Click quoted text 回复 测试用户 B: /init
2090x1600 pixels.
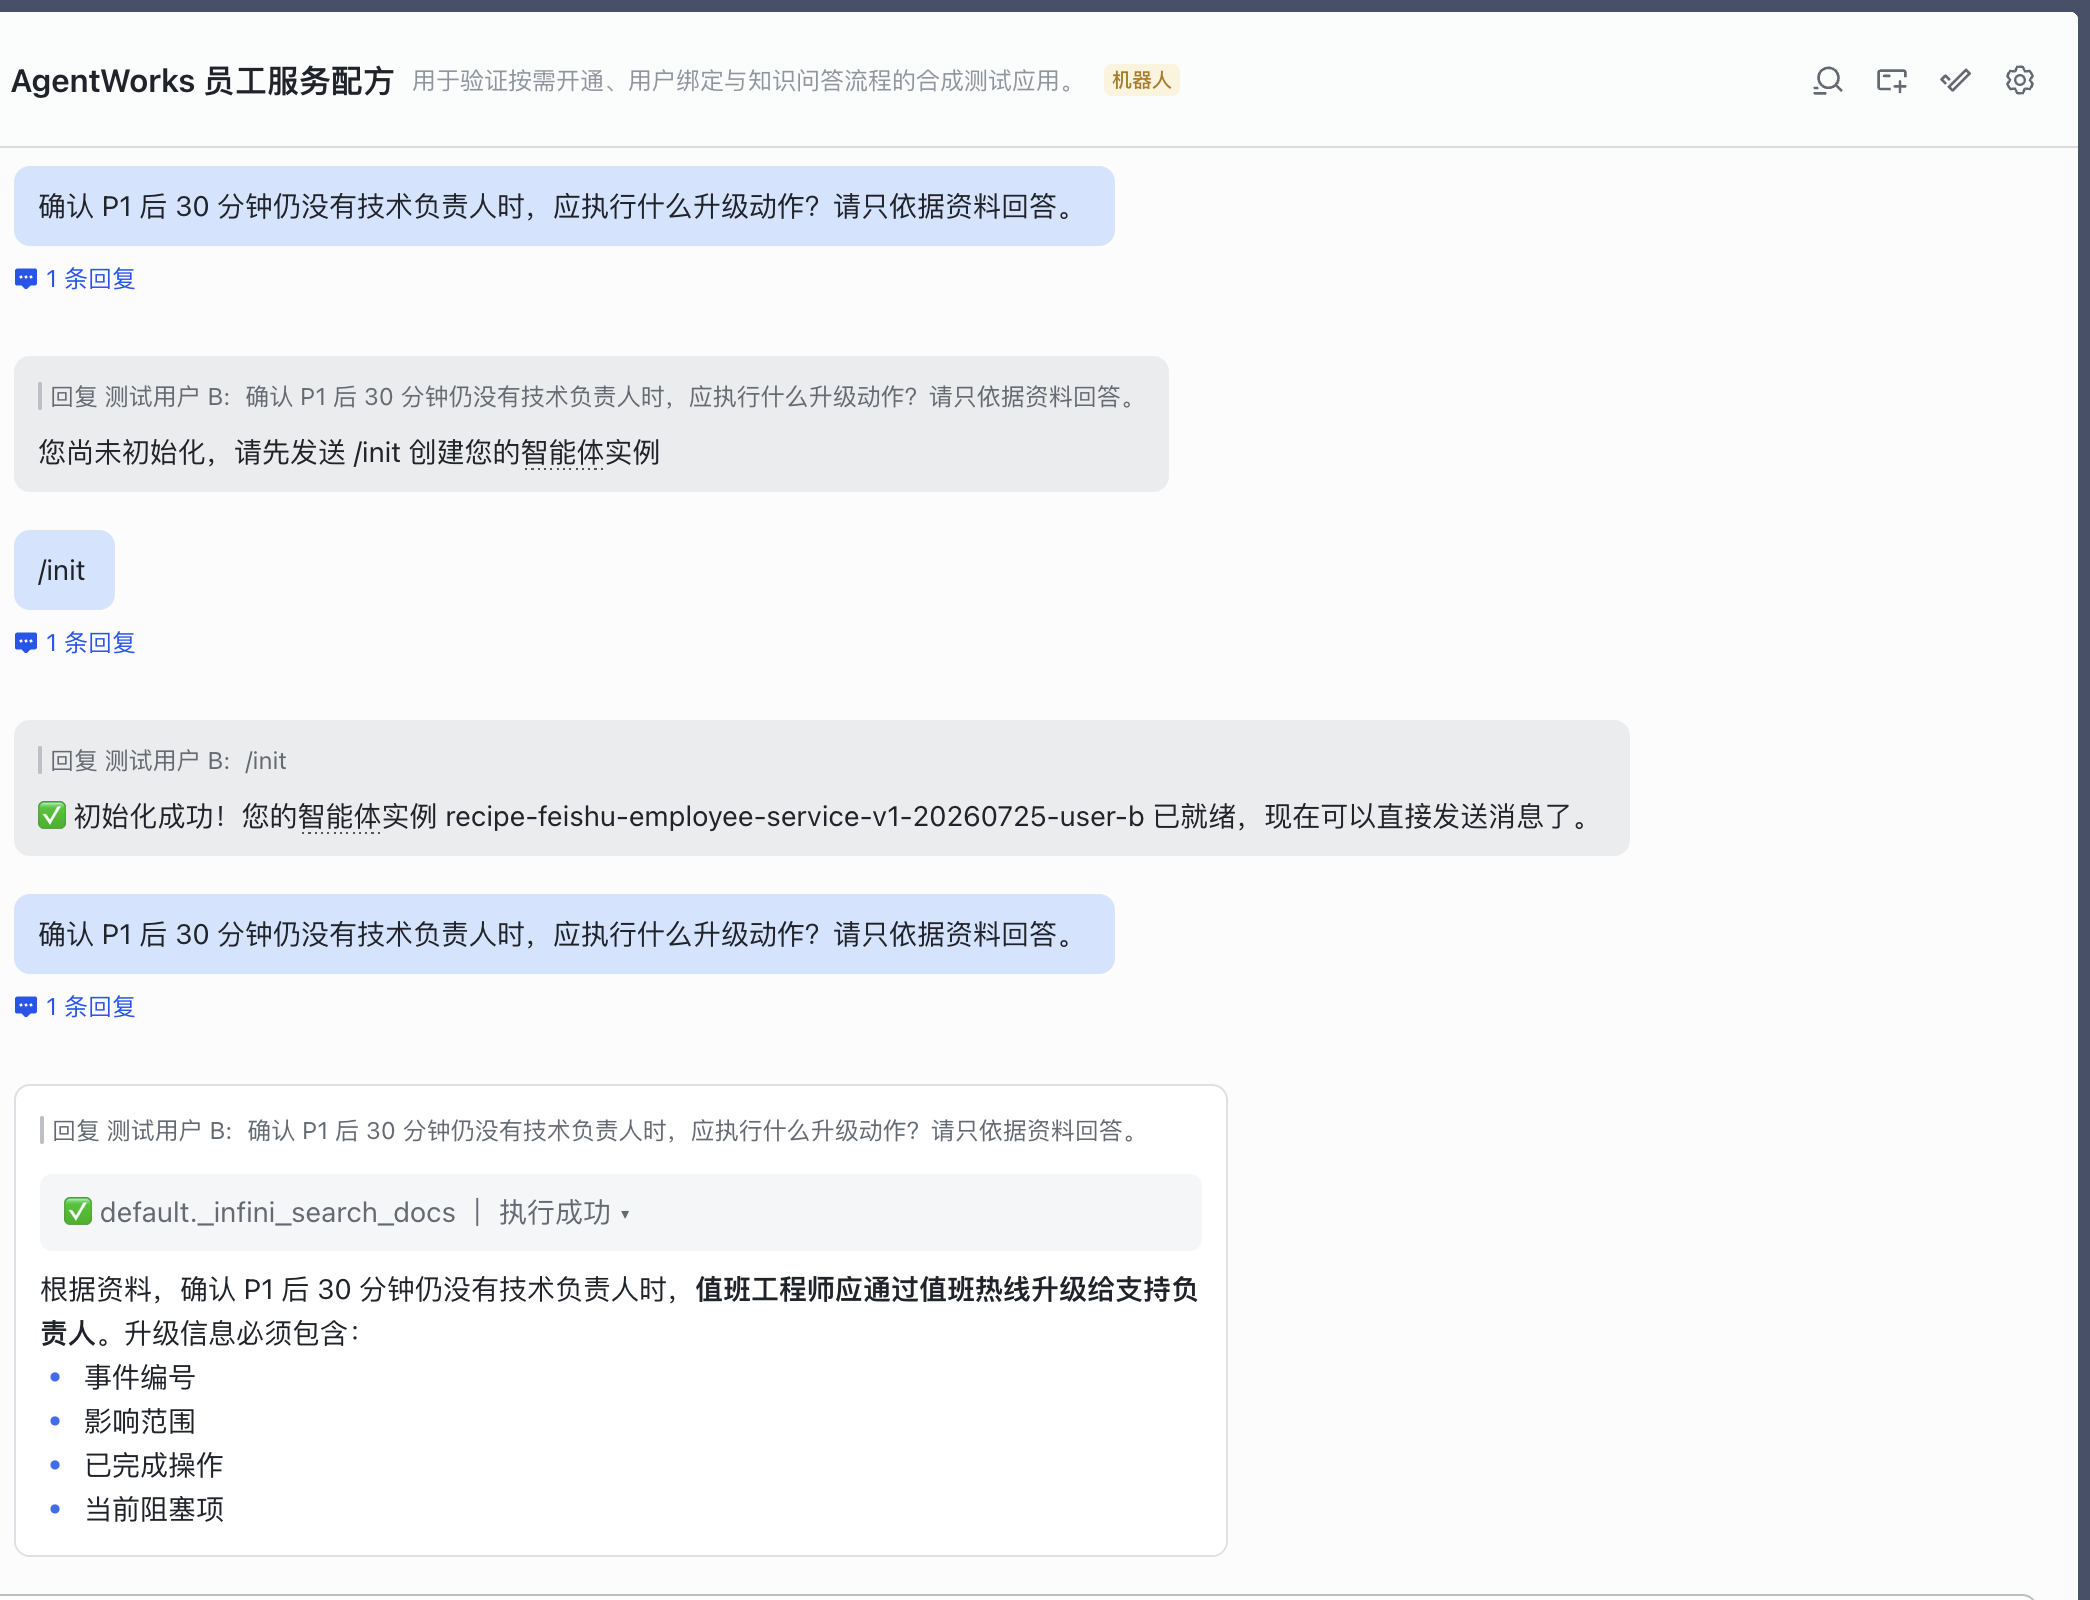click(168, 761)
